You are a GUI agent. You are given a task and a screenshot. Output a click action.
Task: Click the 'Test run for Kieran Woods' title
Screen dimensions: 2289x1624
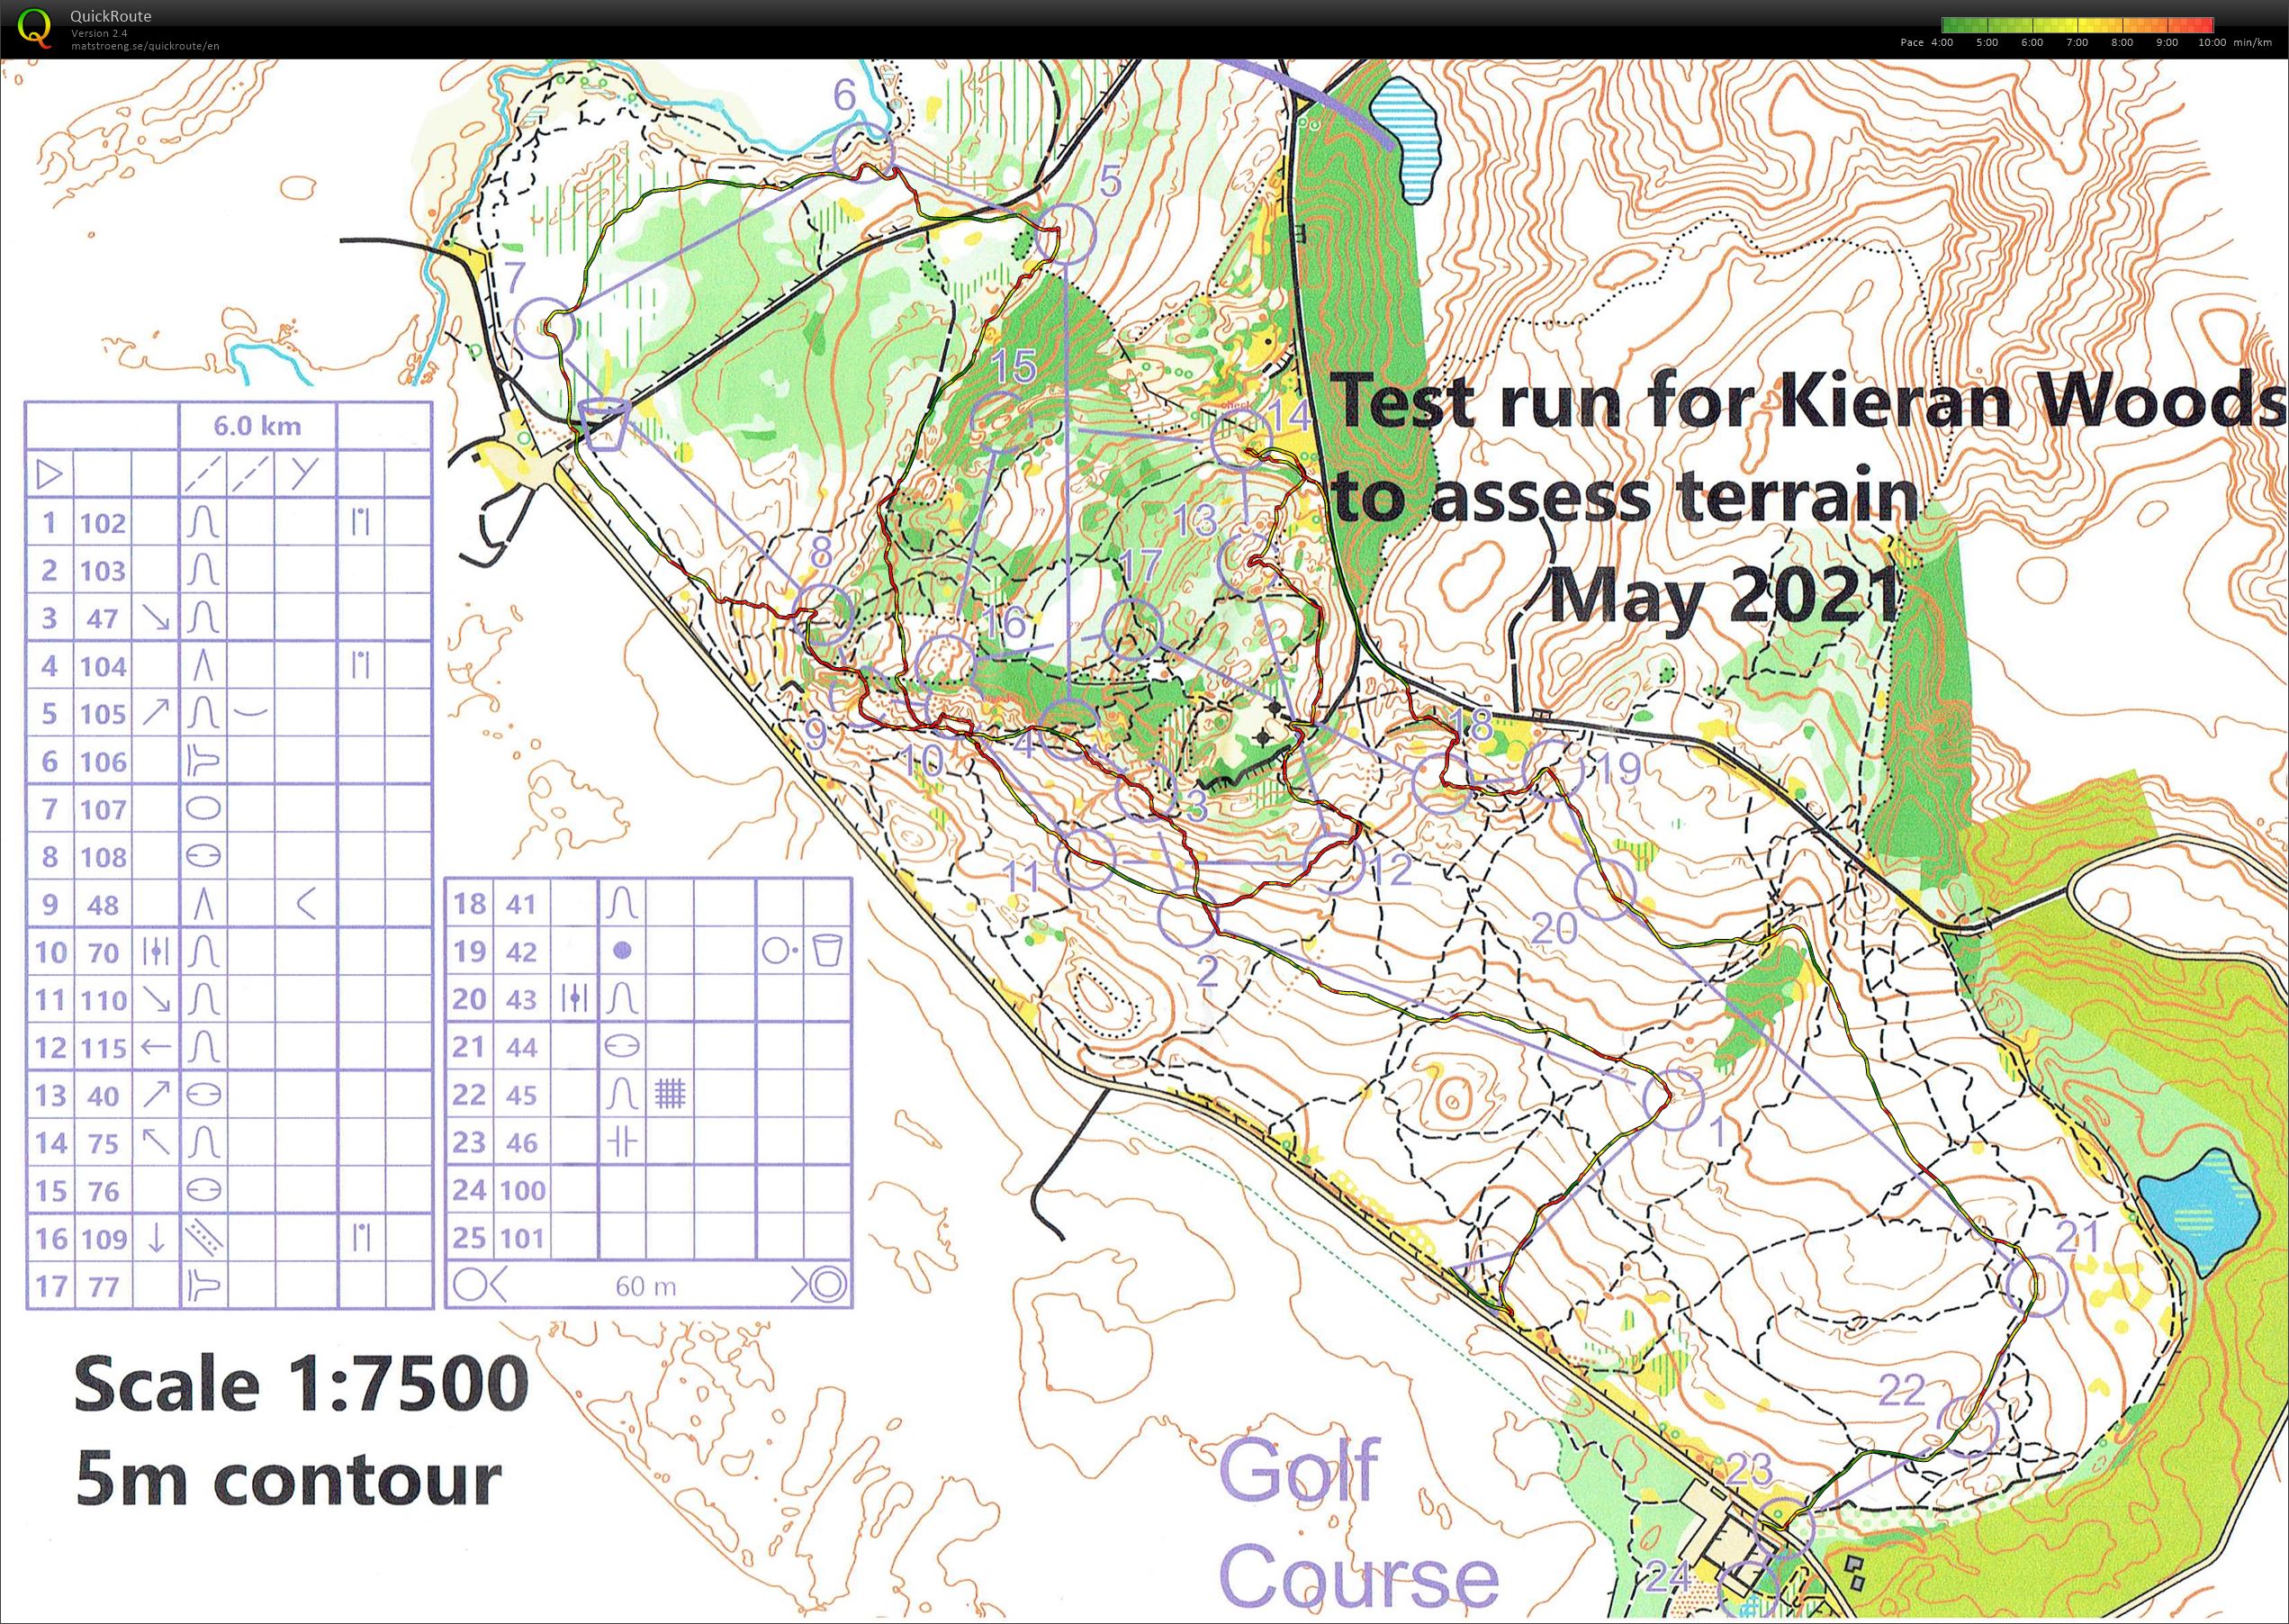click(1810, 400)
